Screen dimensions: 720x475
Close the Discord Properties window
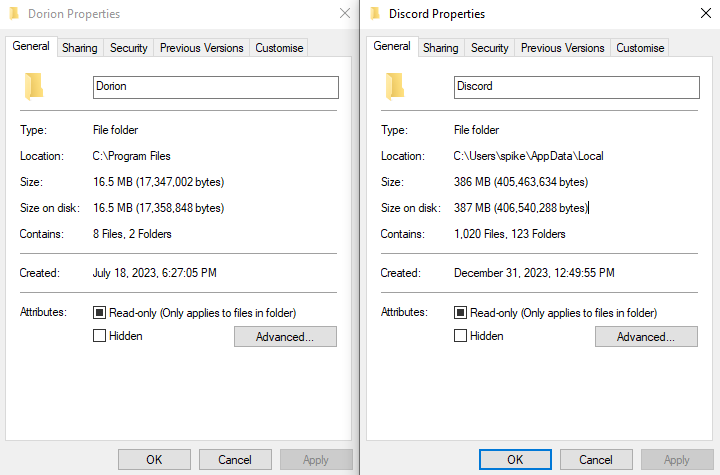tap(706, 14)
